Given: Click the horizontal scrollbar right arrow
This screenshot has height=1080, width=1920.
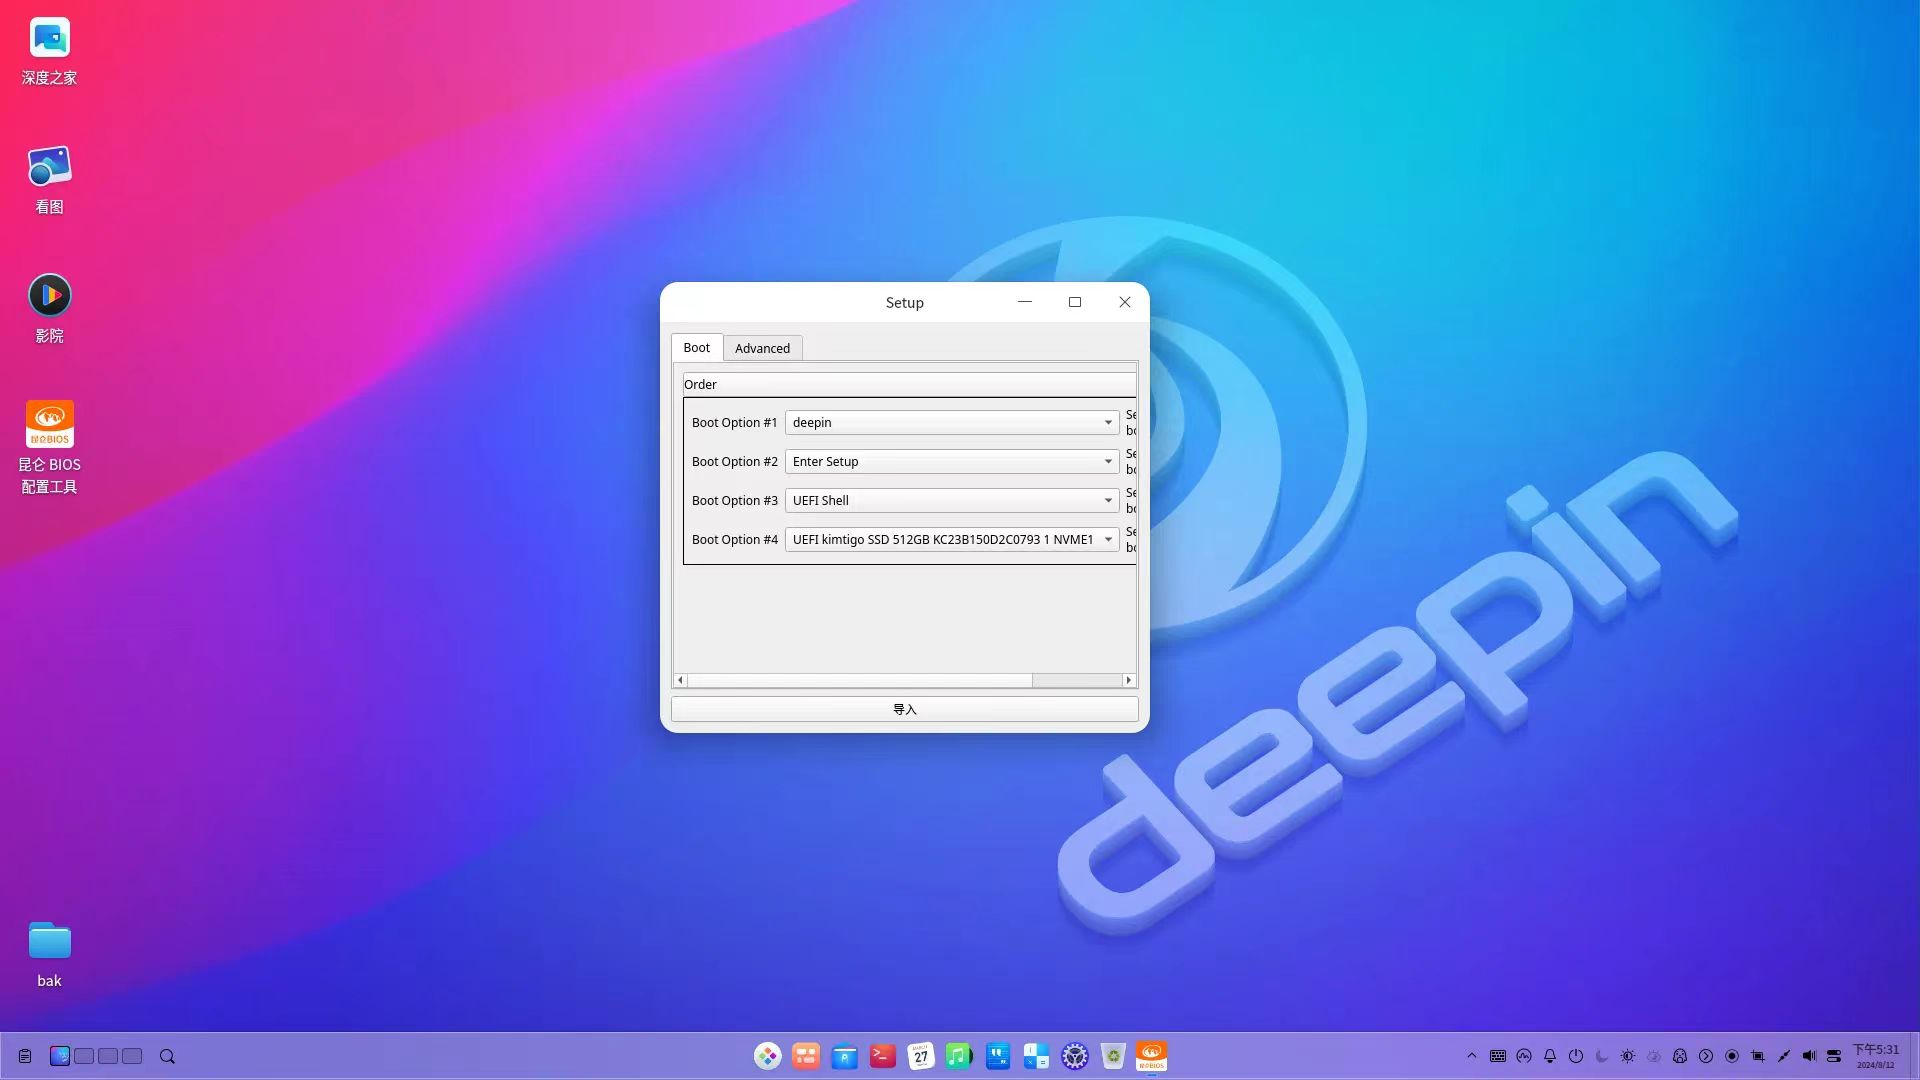Looking at the screenshot, I should tap(1129, 680).
